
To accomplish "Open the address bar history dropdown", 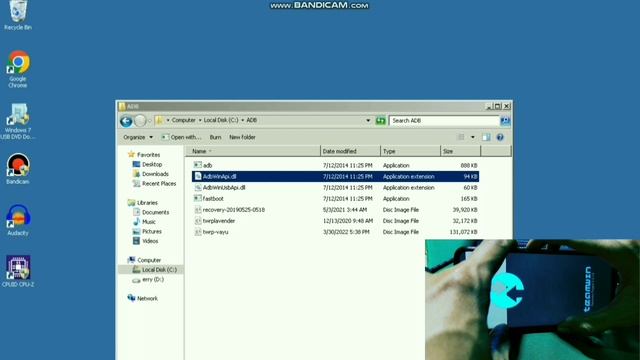I will [x=368, y=120].
